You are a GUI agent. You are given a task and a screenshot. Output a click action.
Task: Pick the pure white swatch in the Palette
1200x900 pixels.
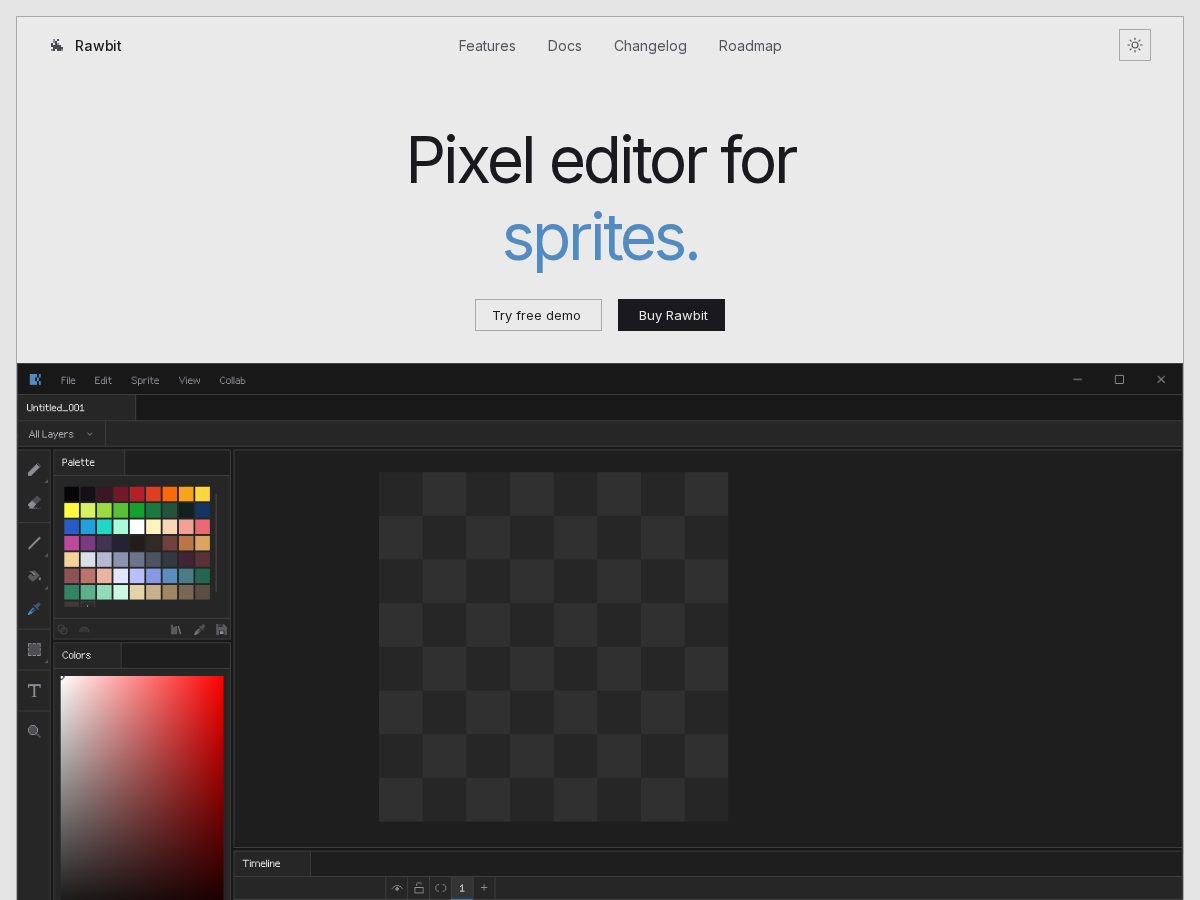tap(137, 527)
